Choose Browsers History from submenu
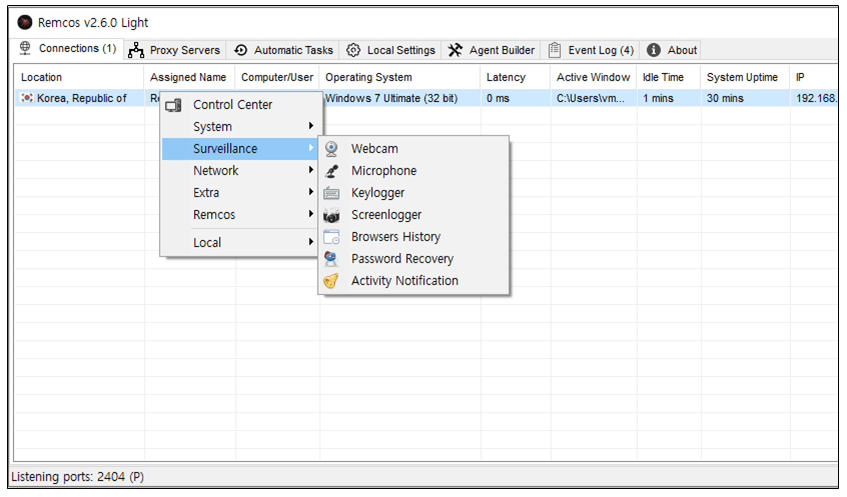Viewport: 847px width, 497px height. pyautogui.click(x=414, y=237)
